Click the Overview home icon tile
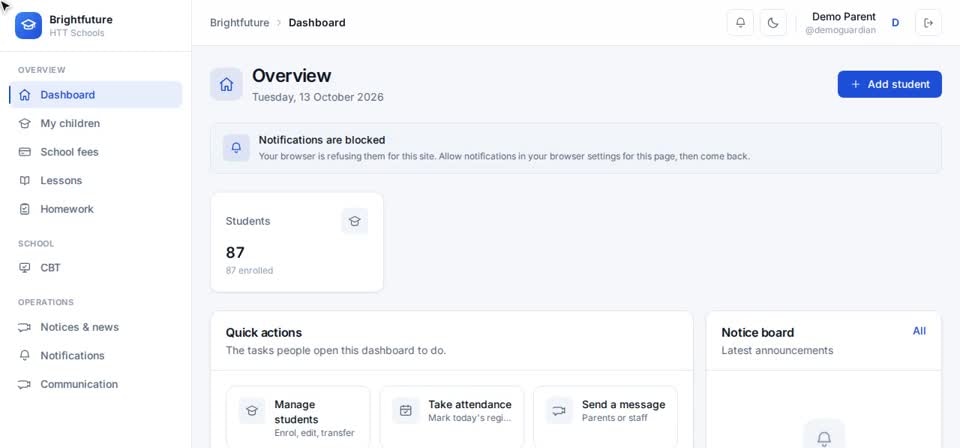960x448 pixels. (226, 84)
